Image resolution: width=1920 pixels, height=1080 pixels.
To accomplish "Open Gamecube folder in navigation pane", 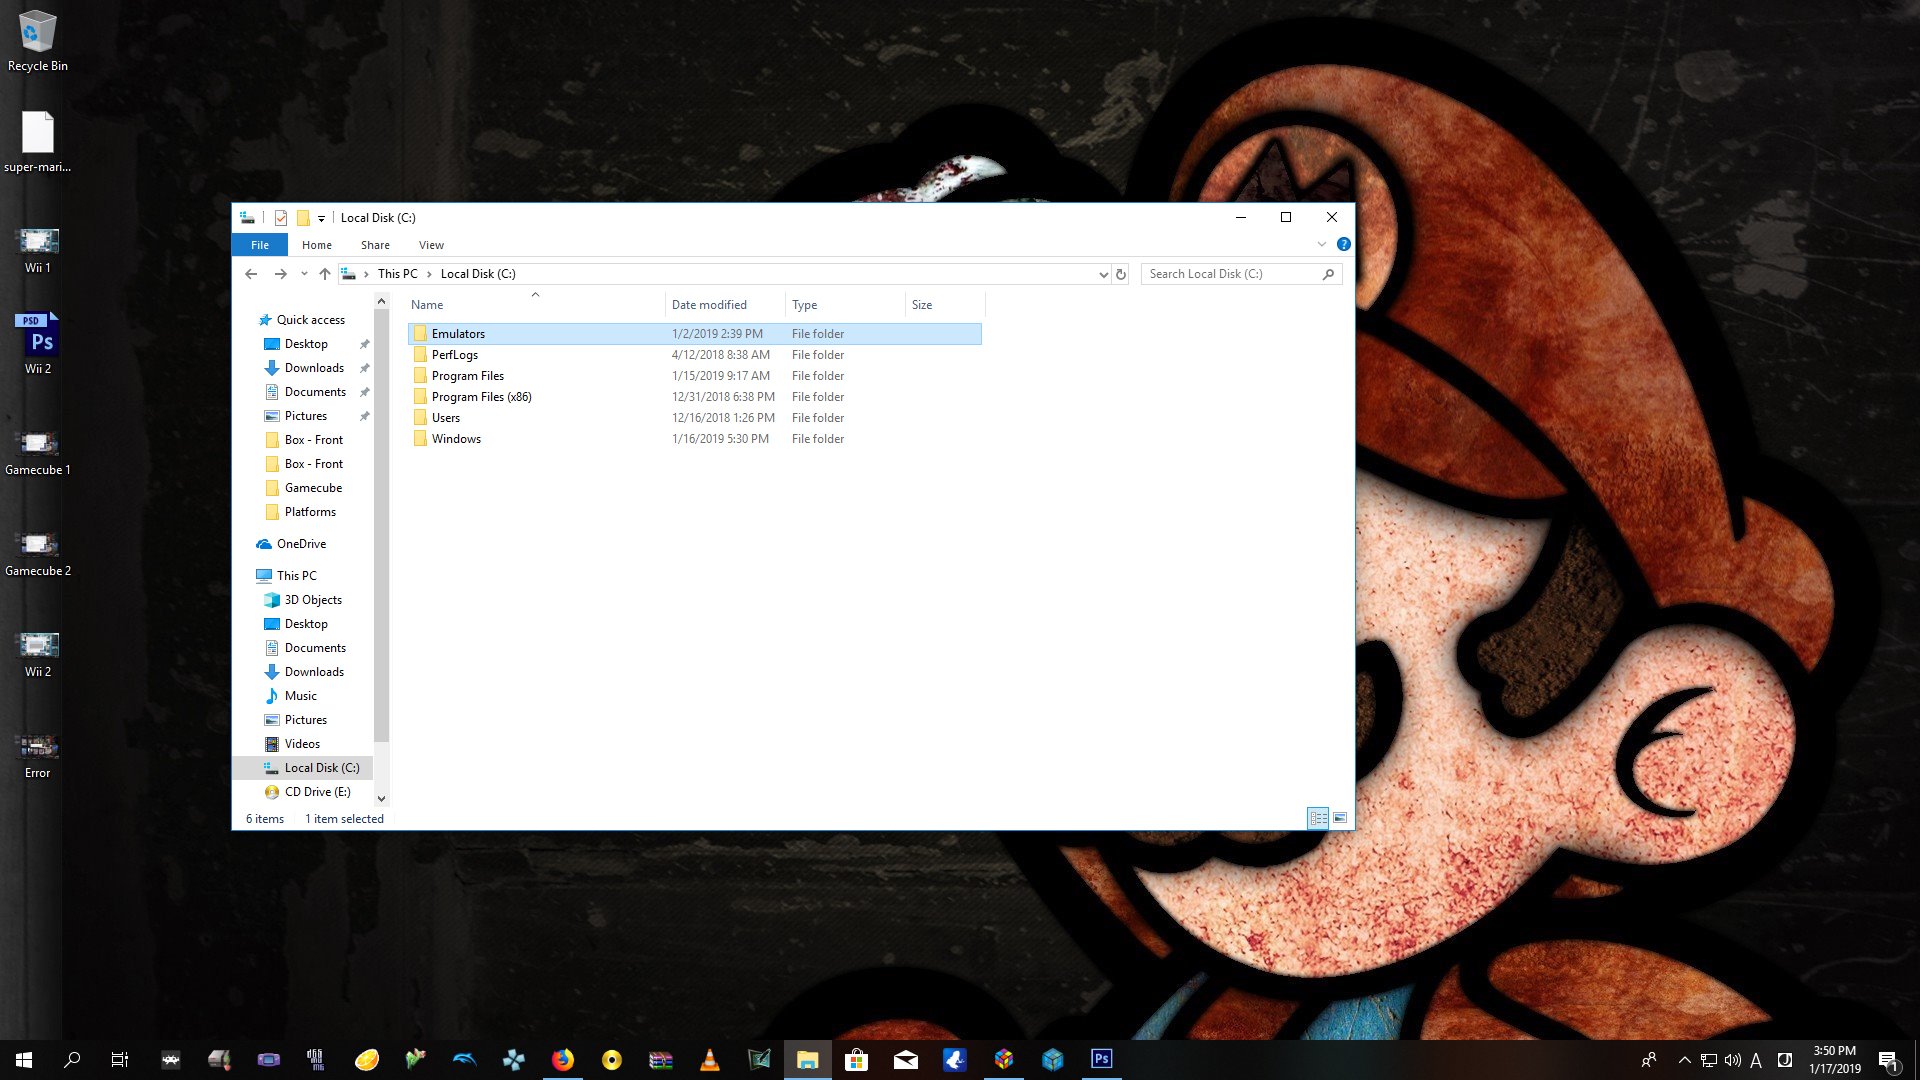I will pyautogui.click(x=312, y=488).
